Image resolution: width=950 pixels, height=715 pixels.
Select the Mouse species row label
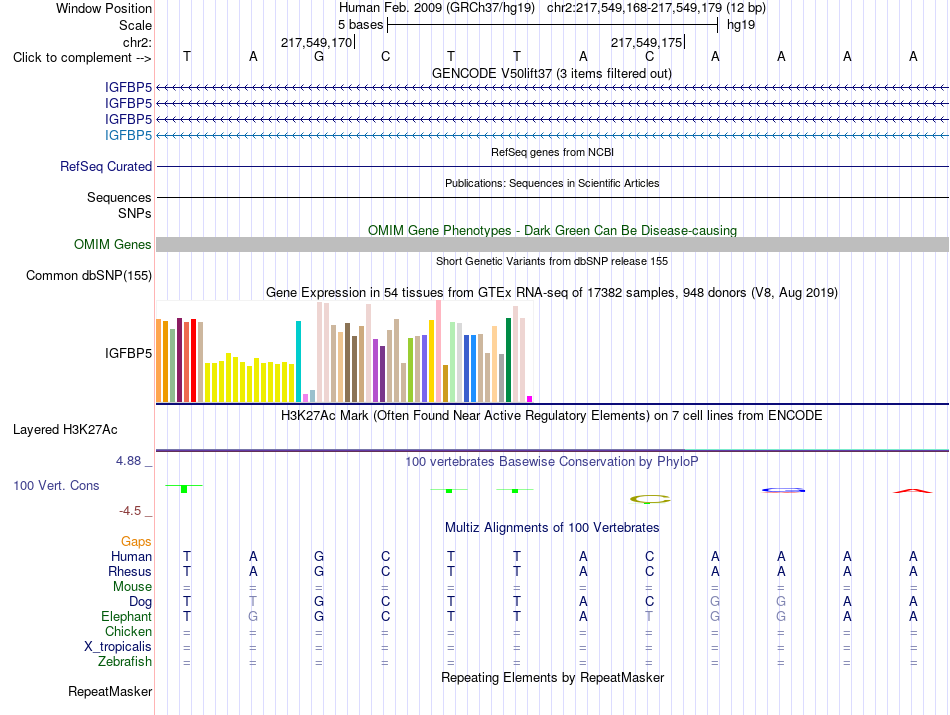(132, 587)
